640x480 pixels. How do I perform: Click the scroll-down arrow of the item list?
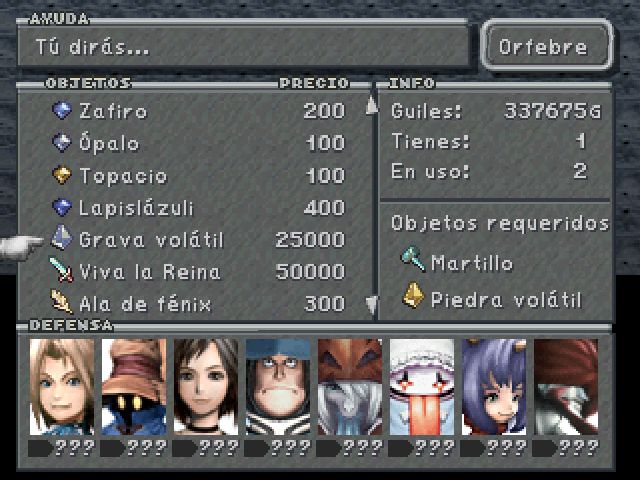click(x=371, y=305)
